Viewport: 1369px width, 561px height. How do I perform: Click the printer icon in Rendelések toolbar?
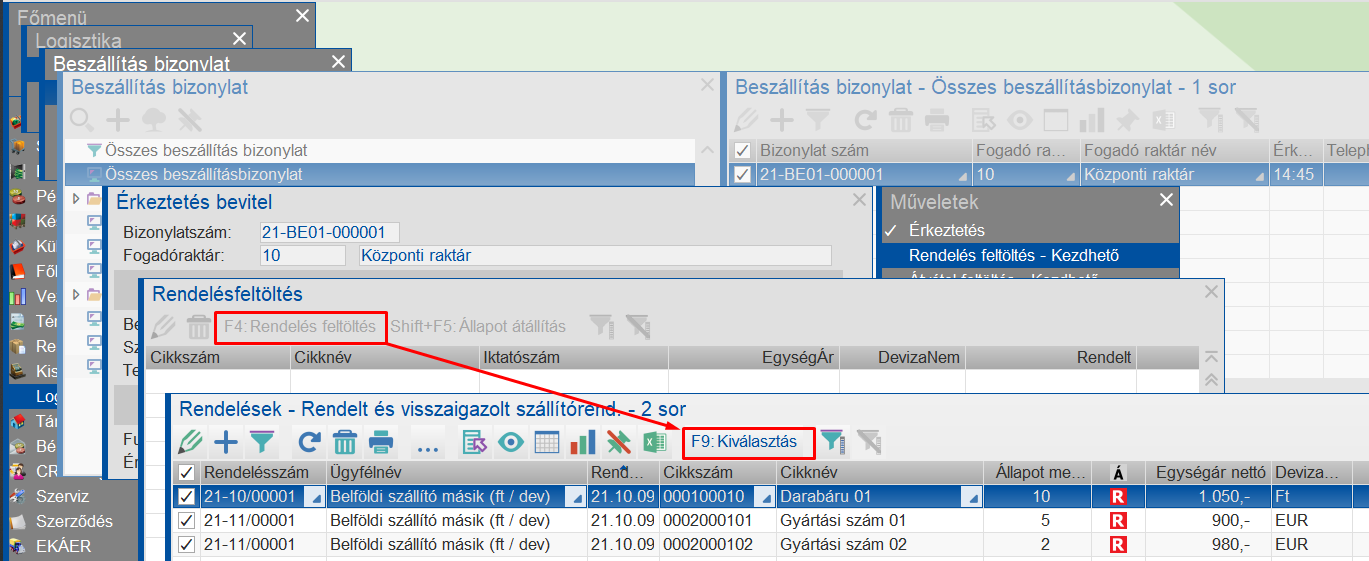(380, 441)
